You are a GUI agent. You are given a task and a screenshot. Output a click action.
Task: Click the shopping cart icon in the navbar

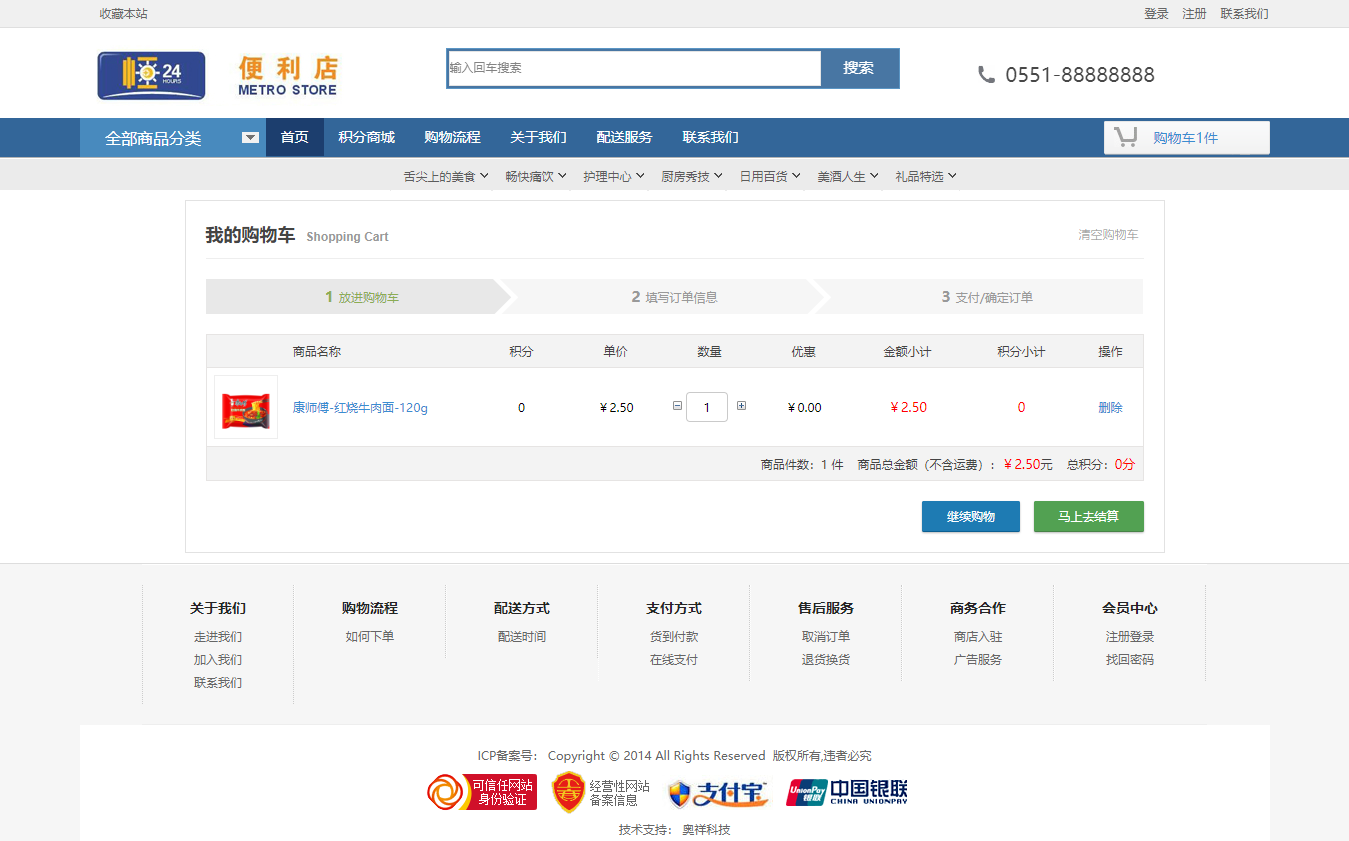[x=1126, y=138]
